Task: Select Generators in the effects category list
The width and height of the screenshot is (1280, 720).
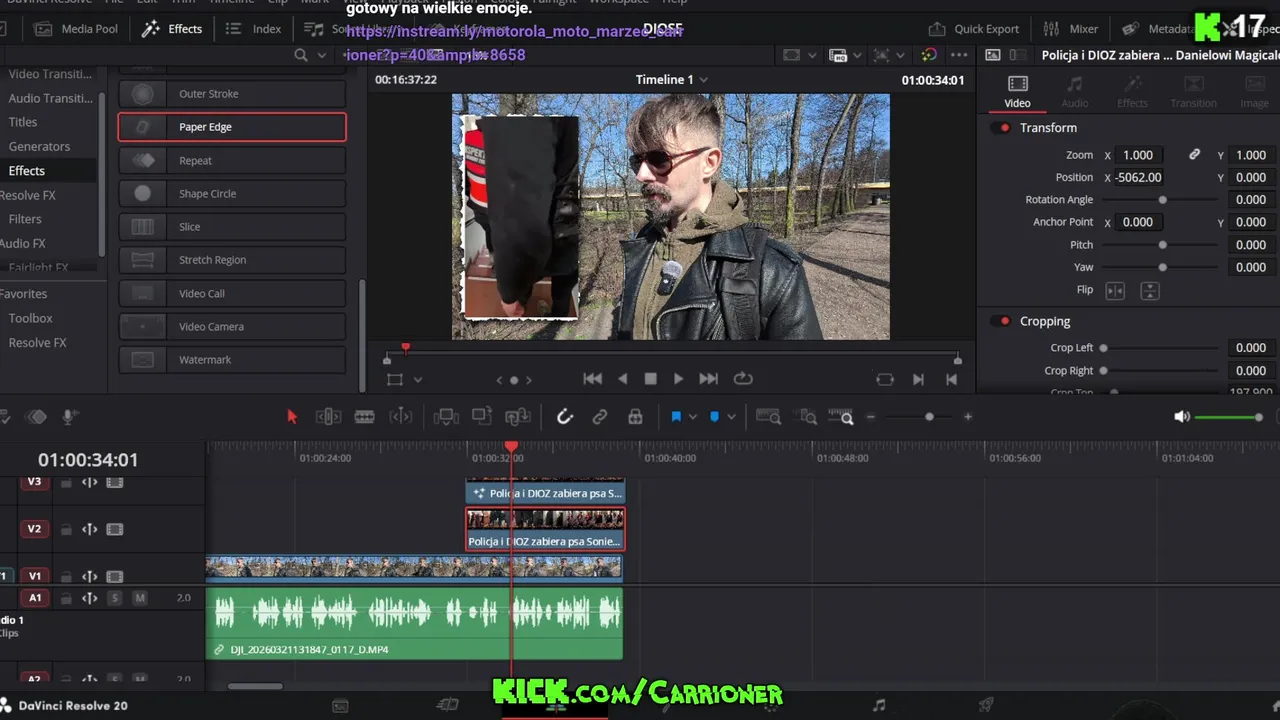Action: 39,146
